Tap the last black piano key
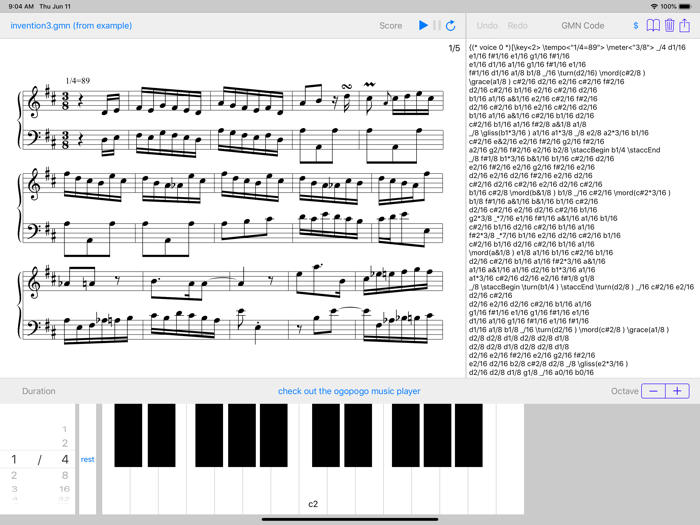 coord(469,435)
